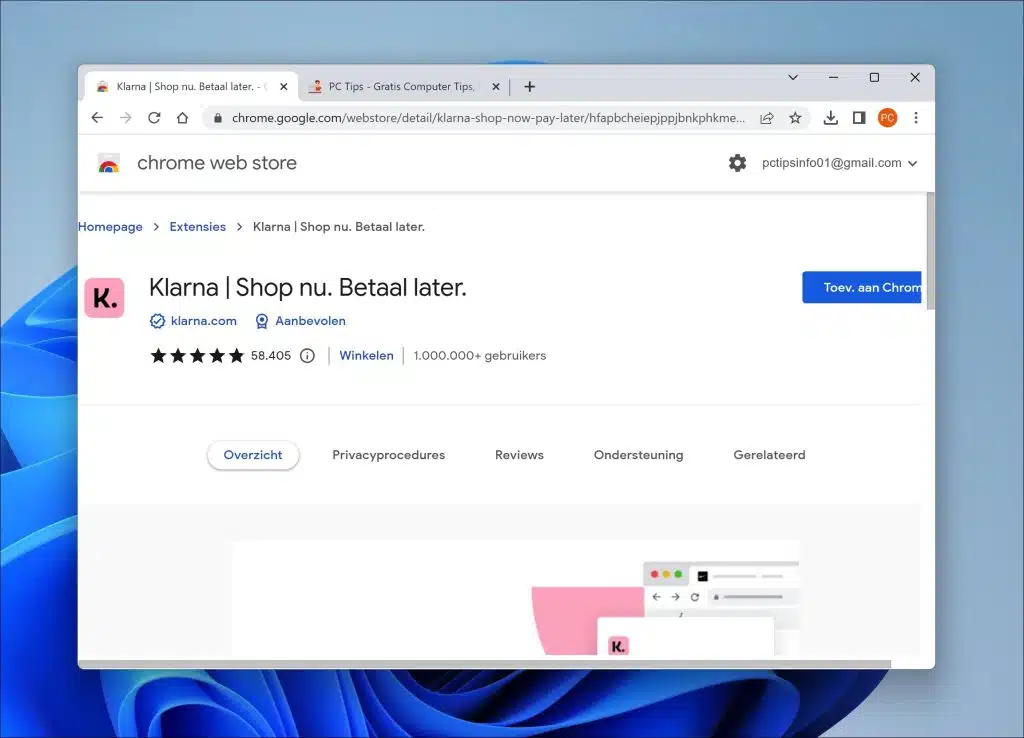Click the chrome web store rainbow logo

pyautogui.click(x=109, y=163)
